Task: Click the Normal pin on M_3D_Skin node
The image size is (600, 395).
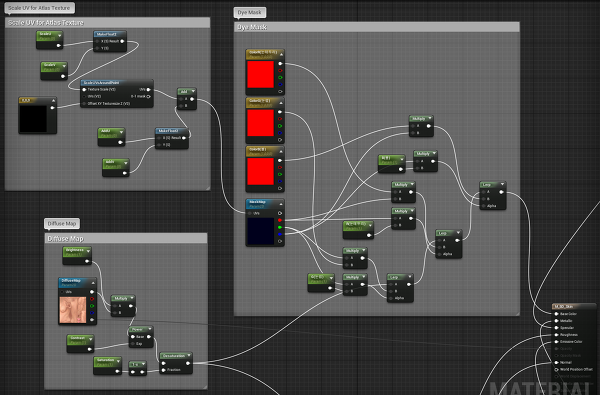Action: (556, 362)
